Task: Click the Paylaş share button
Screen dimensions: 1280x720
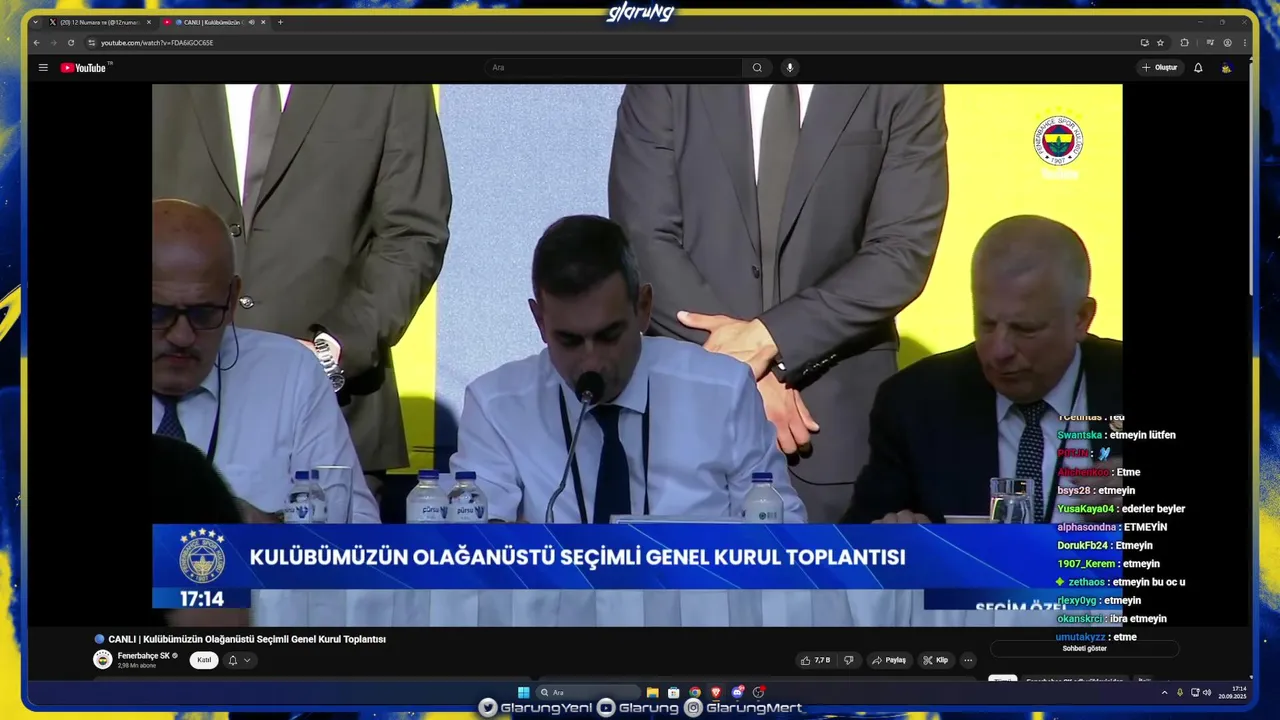Action: [x=889, y=660]
